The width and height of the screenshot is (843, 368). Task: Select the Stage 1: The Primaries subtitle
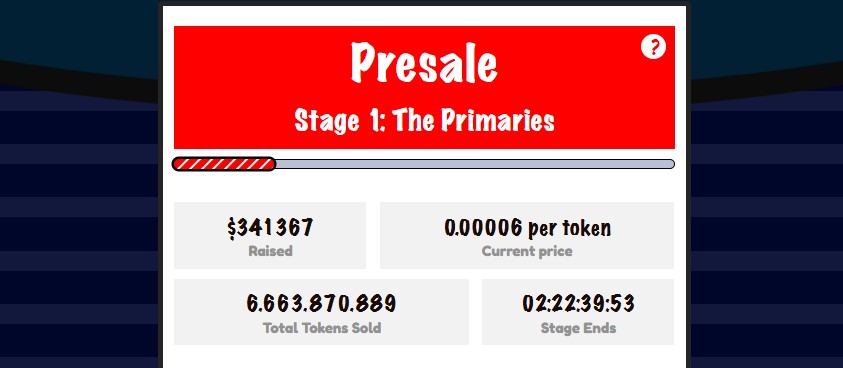424,121
